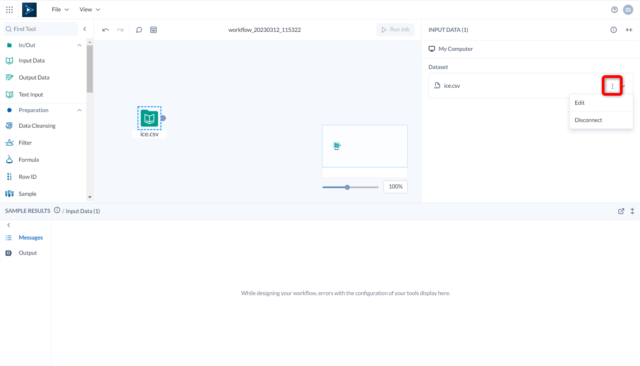Click the redo arrow in the toolbar
Image resolution: width=640 pixels, height=366 pixels.
point(120,30)
